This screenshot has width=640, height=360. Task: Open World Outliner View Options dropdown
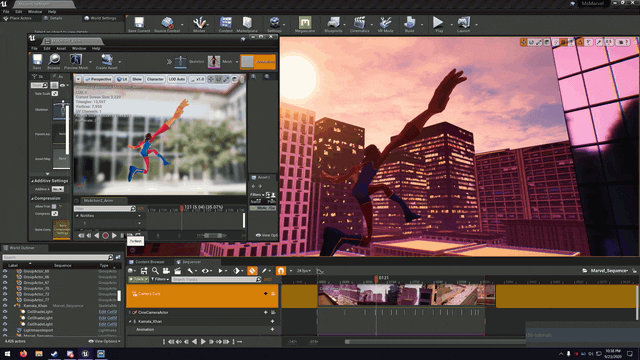coord(104,341)
